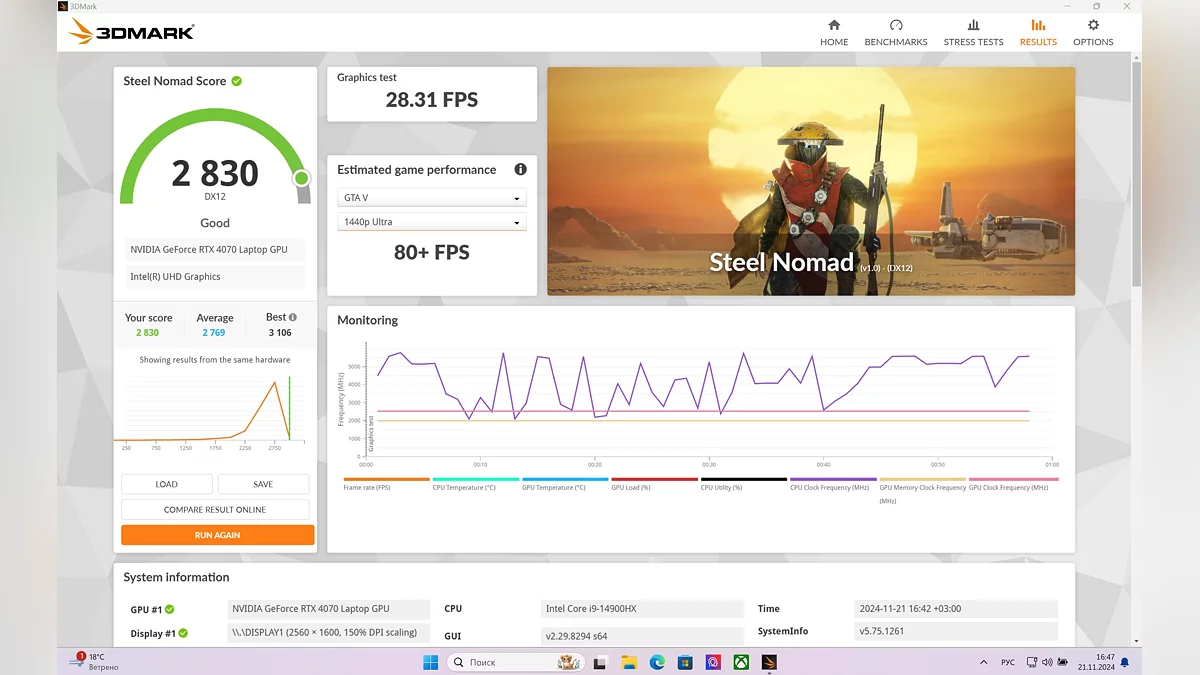Open the Options gear page

coord(1093,32)
